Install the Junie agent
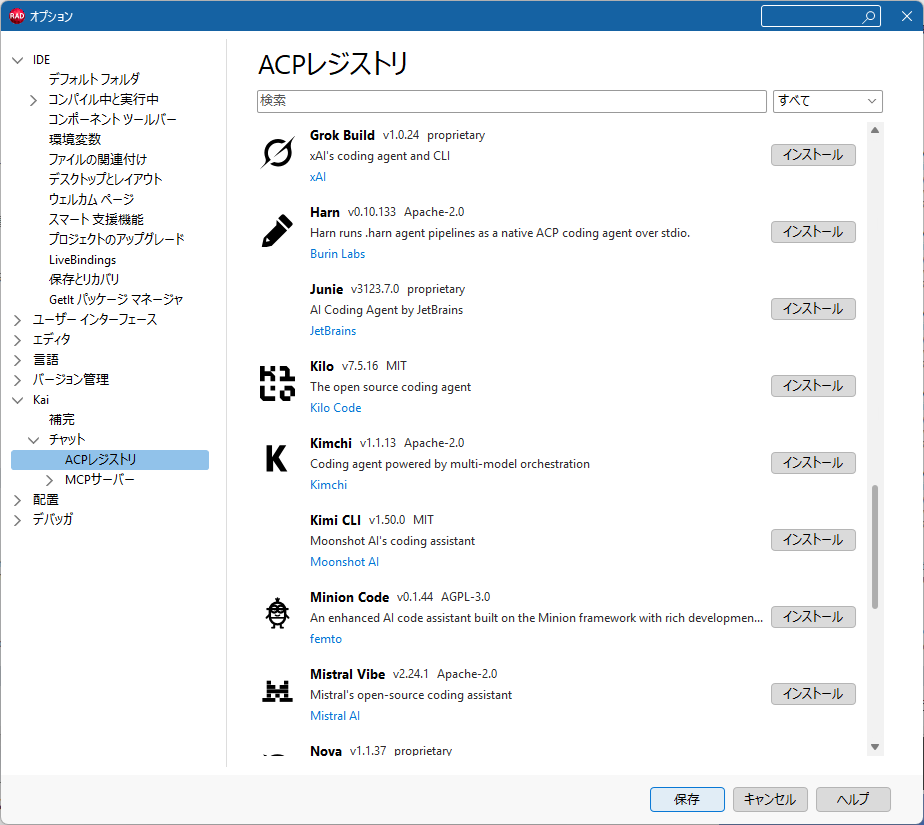This screenshot has height=825, width=924. [x=813, y=309]
